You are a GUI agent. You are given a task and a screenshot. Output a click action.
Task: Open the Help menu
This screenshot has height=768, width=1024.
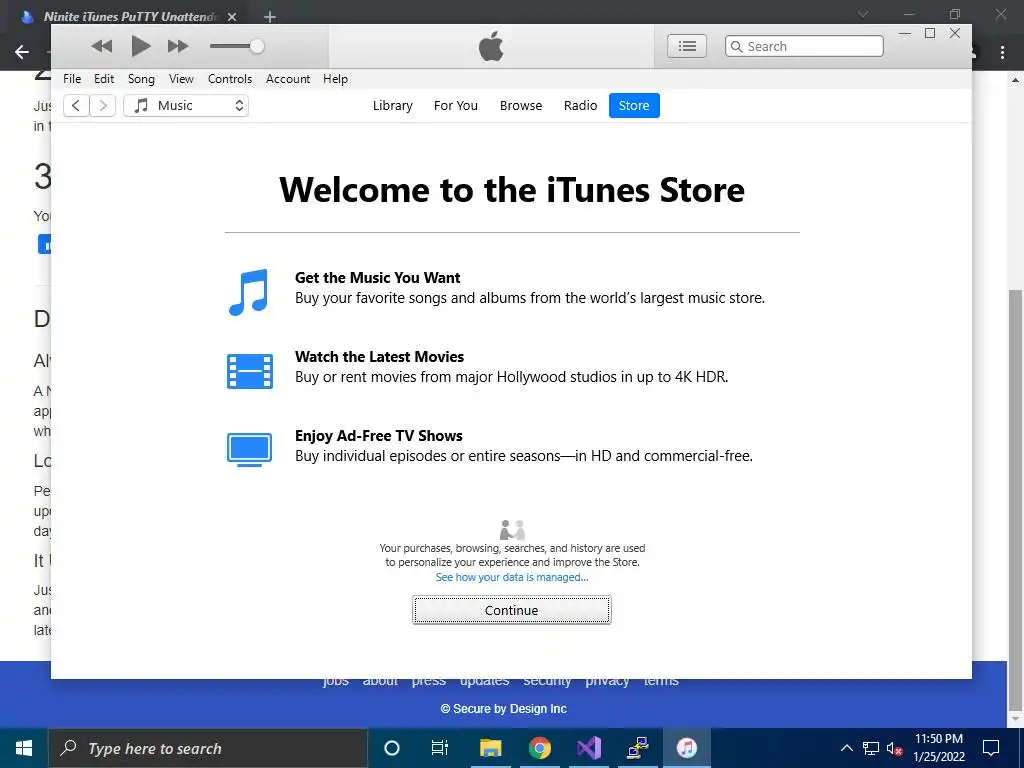[x=335, y=79]
